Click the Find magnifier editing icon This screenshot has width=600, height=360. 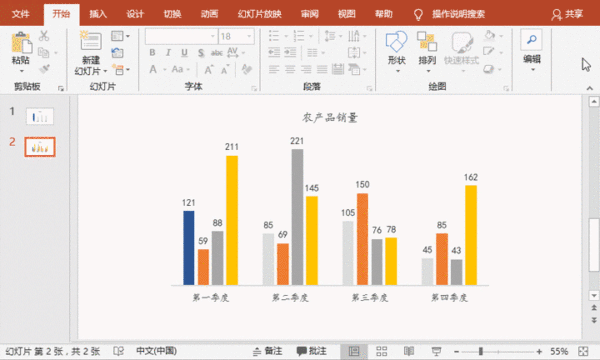[532, 40]
